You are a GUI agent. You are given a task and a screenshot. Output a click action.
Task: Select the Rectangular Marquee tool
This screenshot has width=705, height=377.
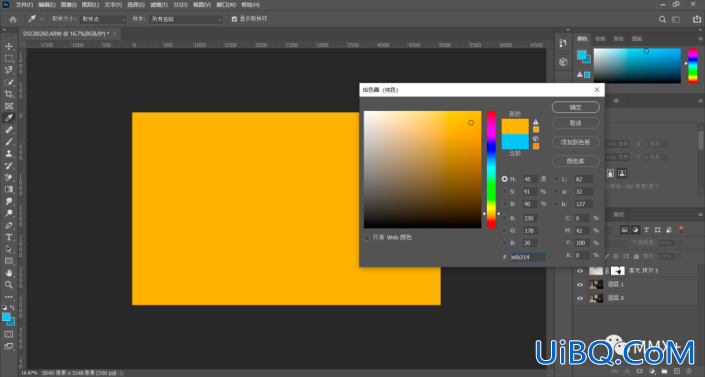pos(9,58)
